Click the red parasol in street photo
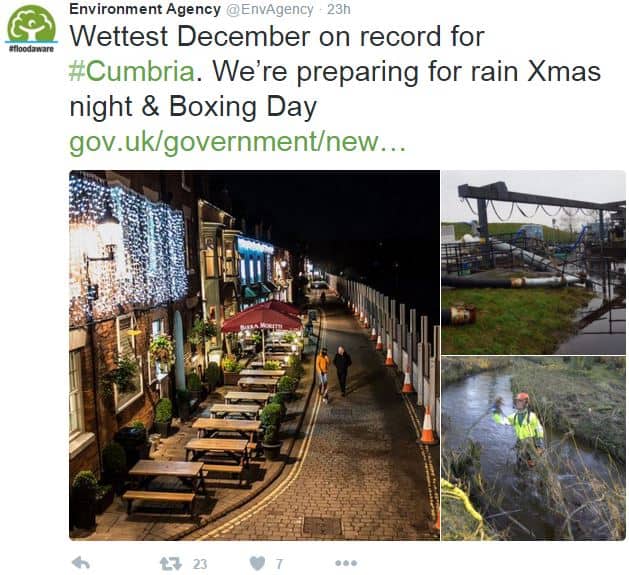Screen dimensions: 629x575 click(262, 319)
